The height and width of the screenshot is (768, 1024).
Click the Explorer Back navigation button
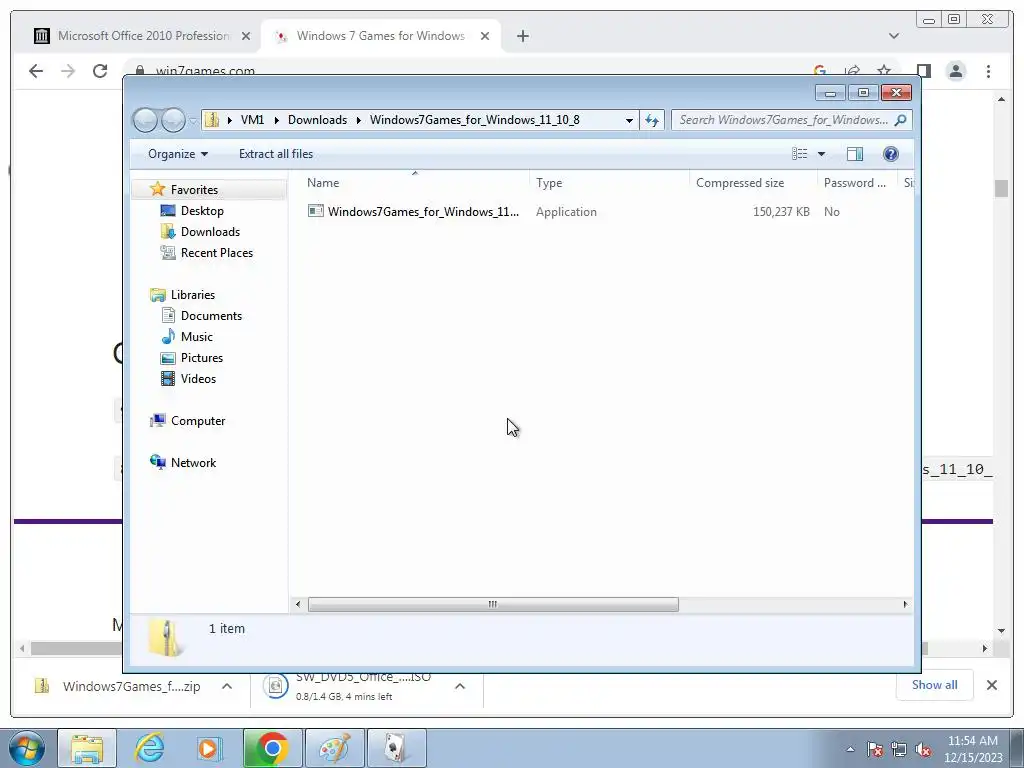(145, 120)
